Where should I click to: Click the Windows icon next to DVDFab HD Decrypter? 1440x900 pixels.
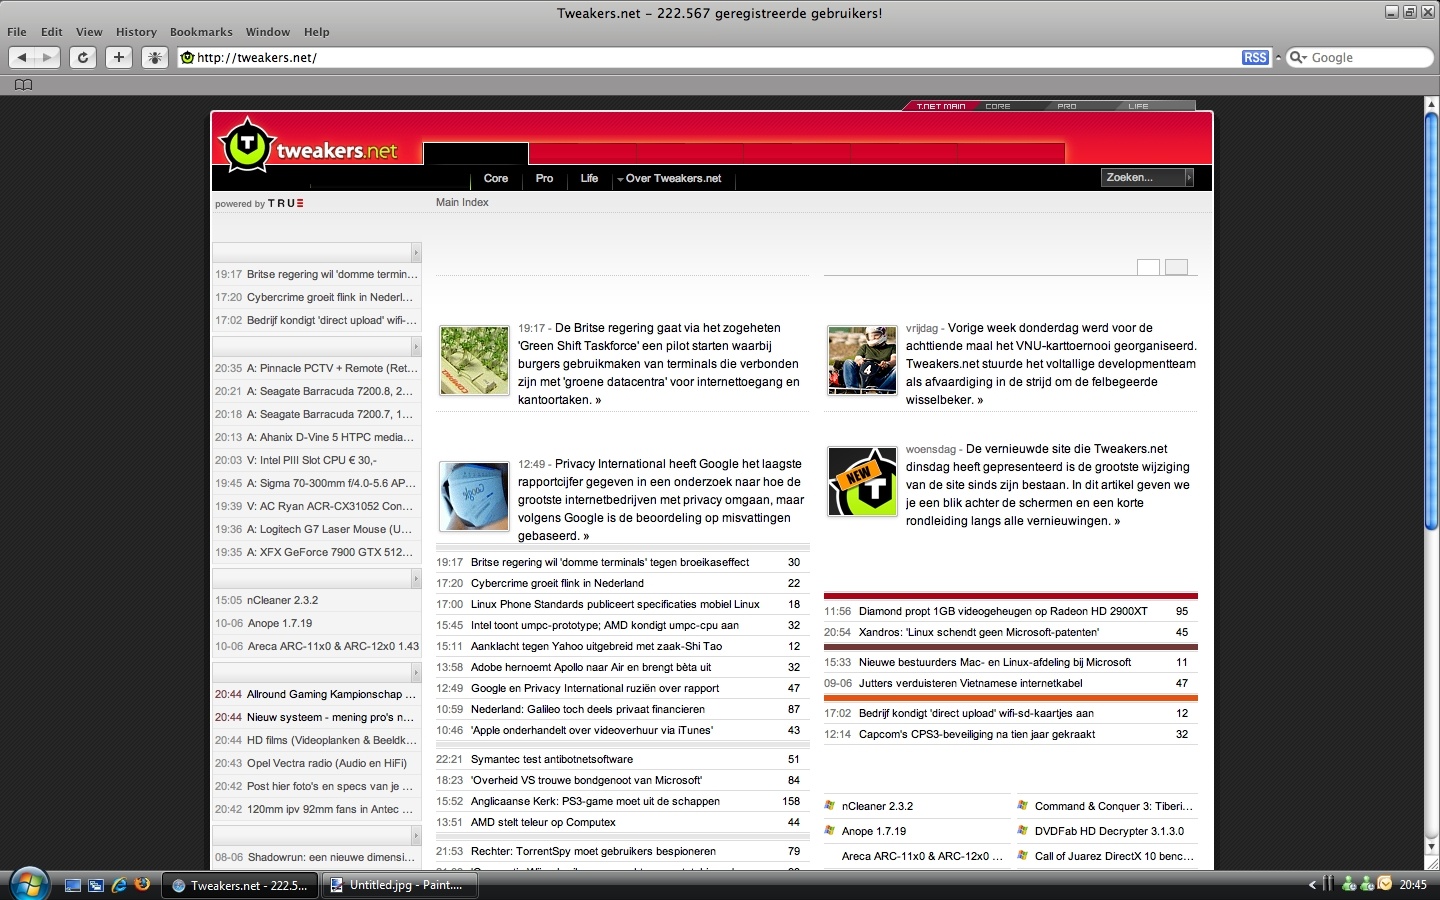pyautogui.click(x=1023, y=830)
